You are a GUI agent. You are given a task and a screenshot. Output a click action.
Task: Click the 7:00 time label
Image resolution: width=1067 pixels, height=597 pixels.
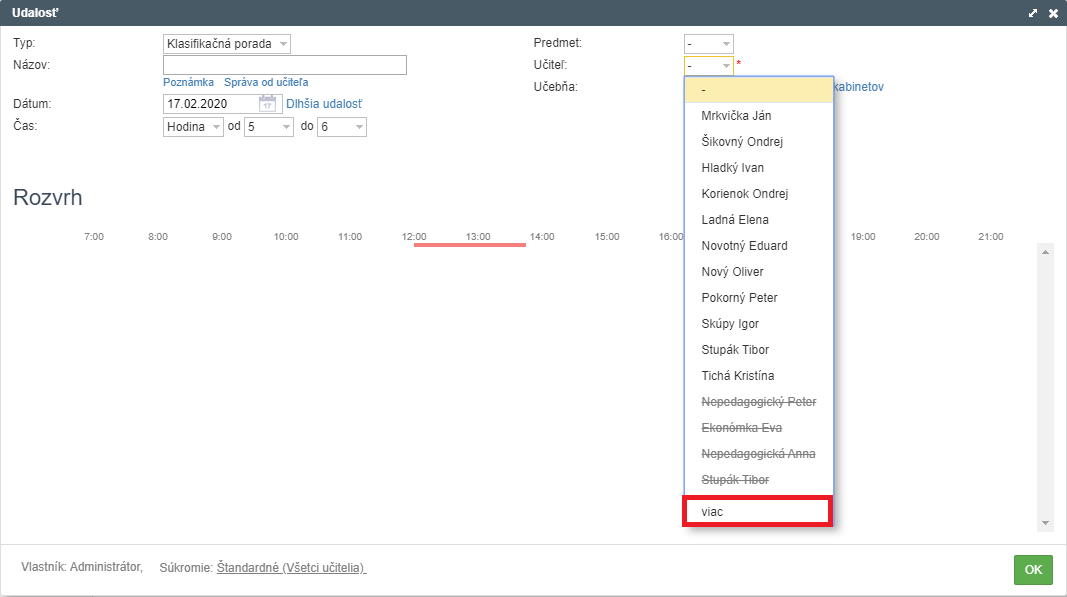[94, 237]
